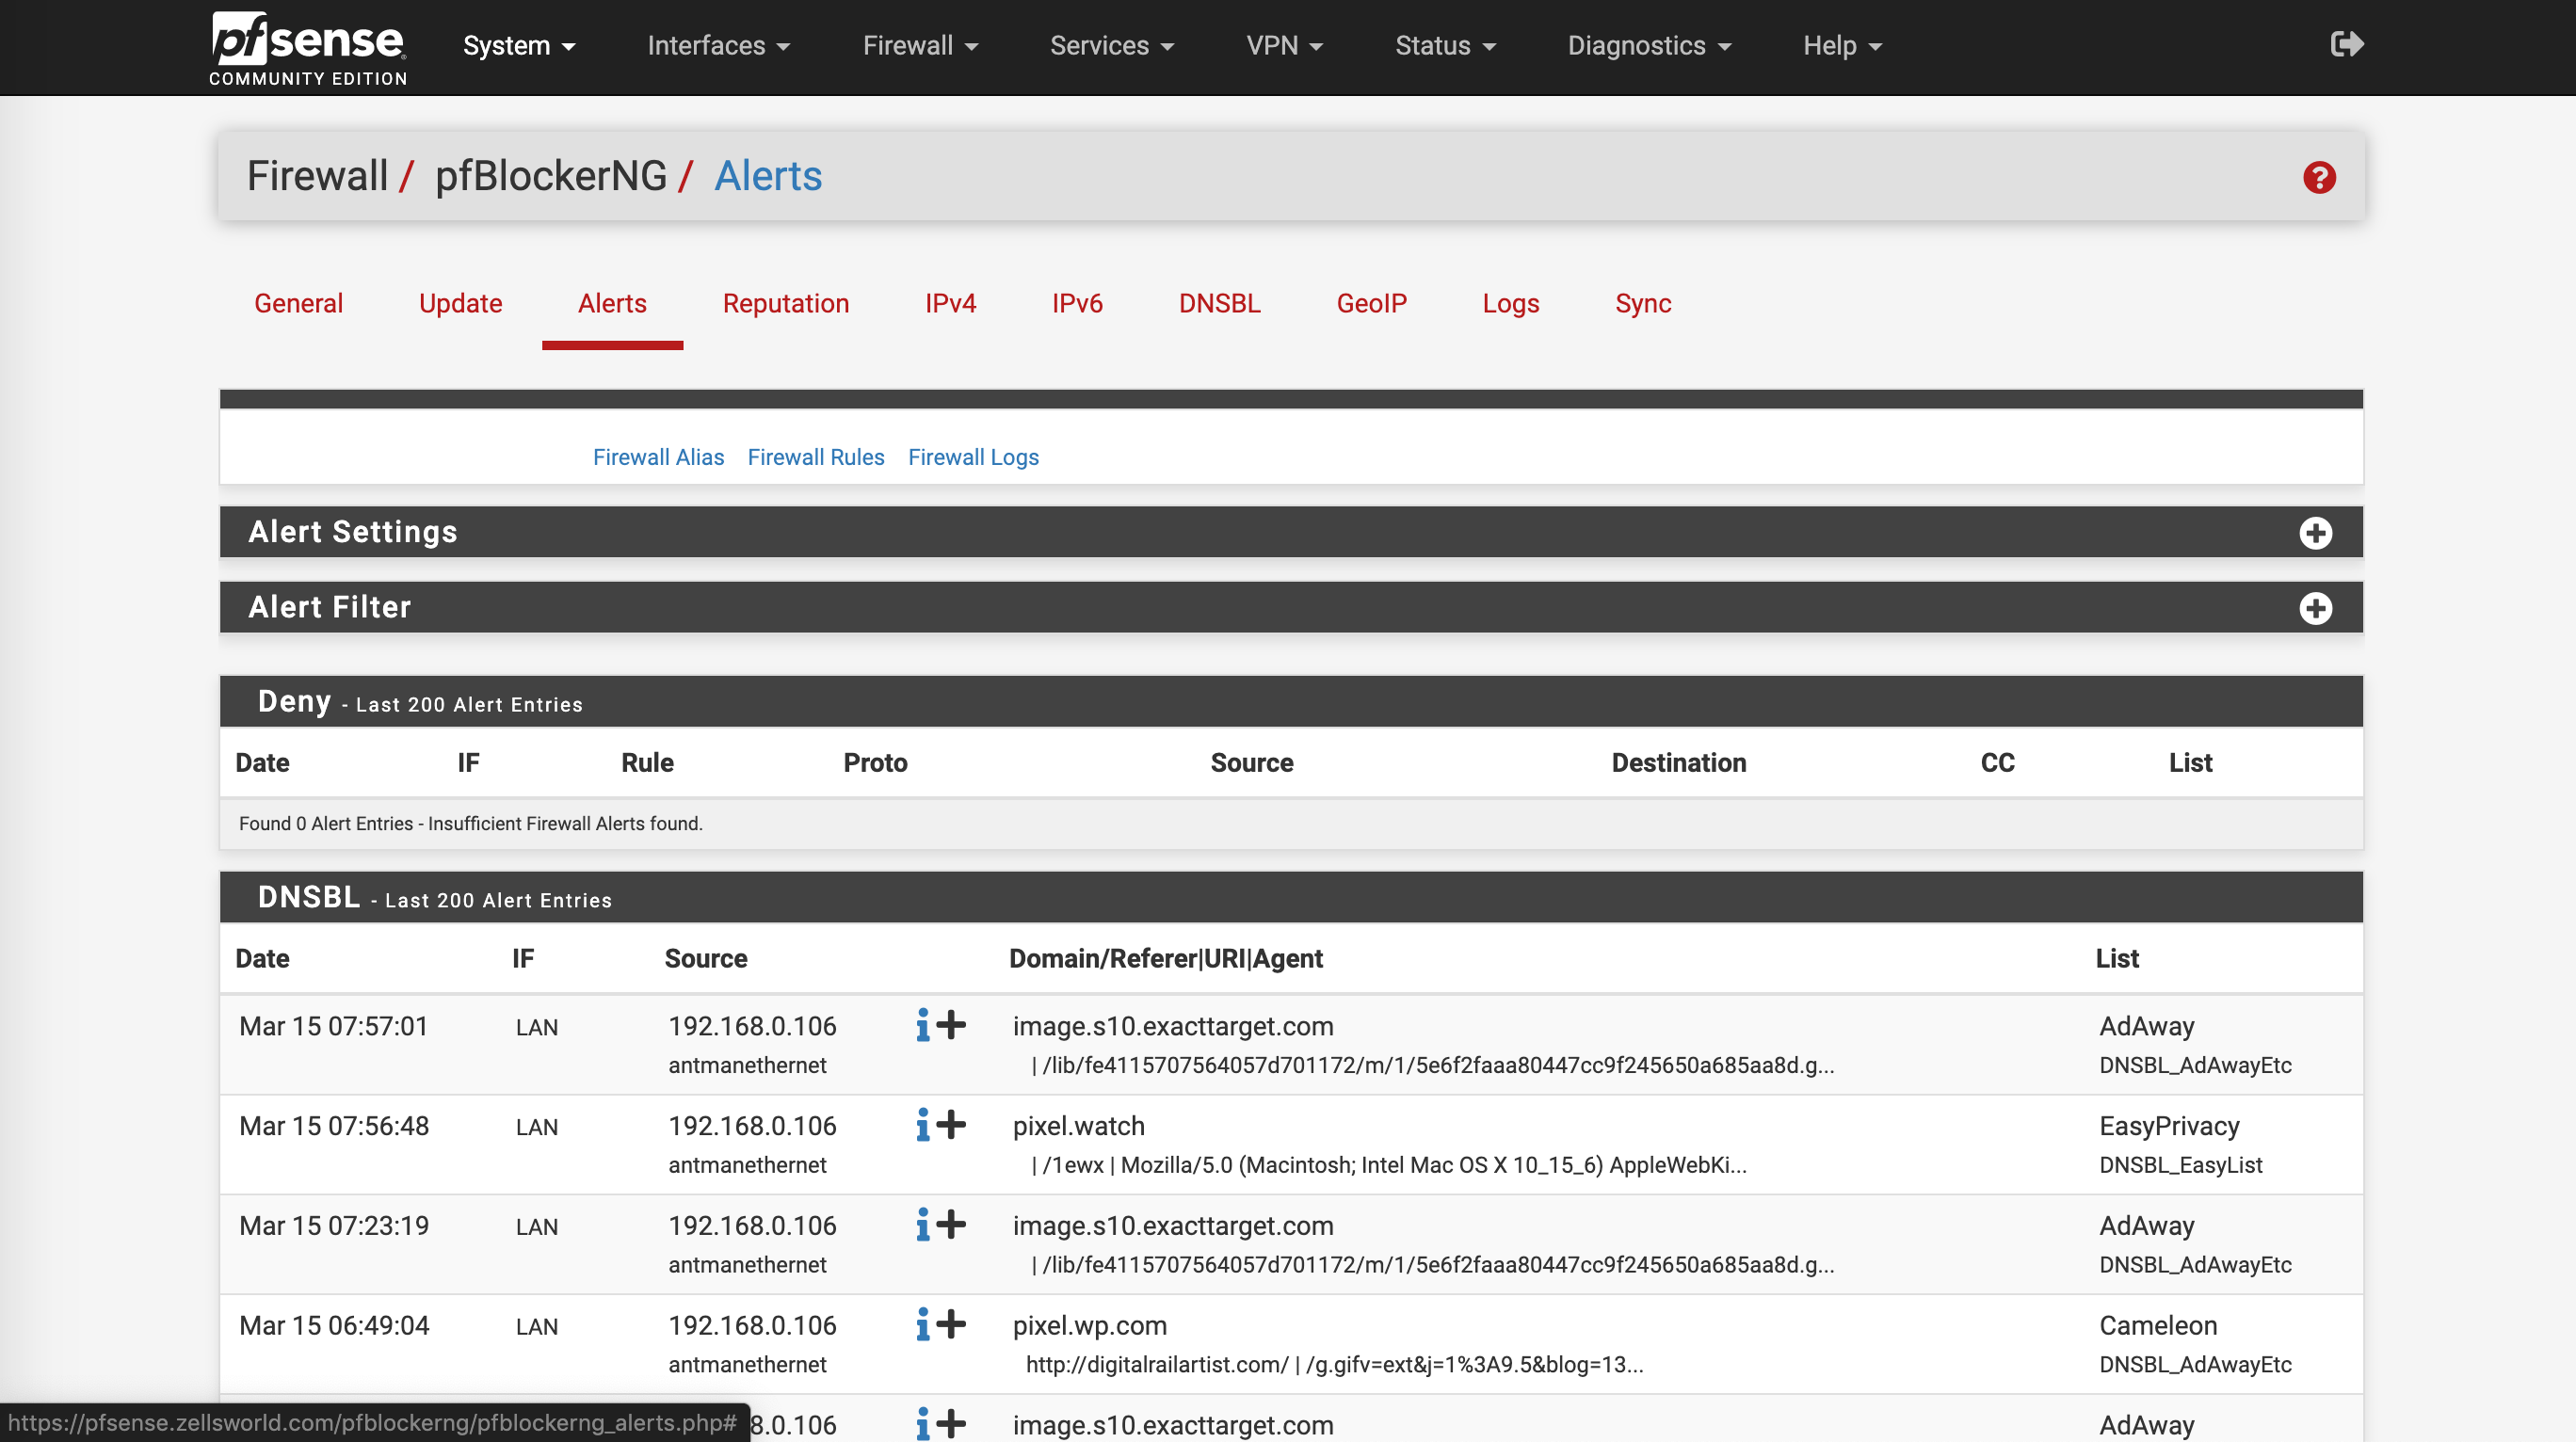Expand the Alert Filter panel
This screenshot has width=2576, height=1442.
tap(2315, 608)
